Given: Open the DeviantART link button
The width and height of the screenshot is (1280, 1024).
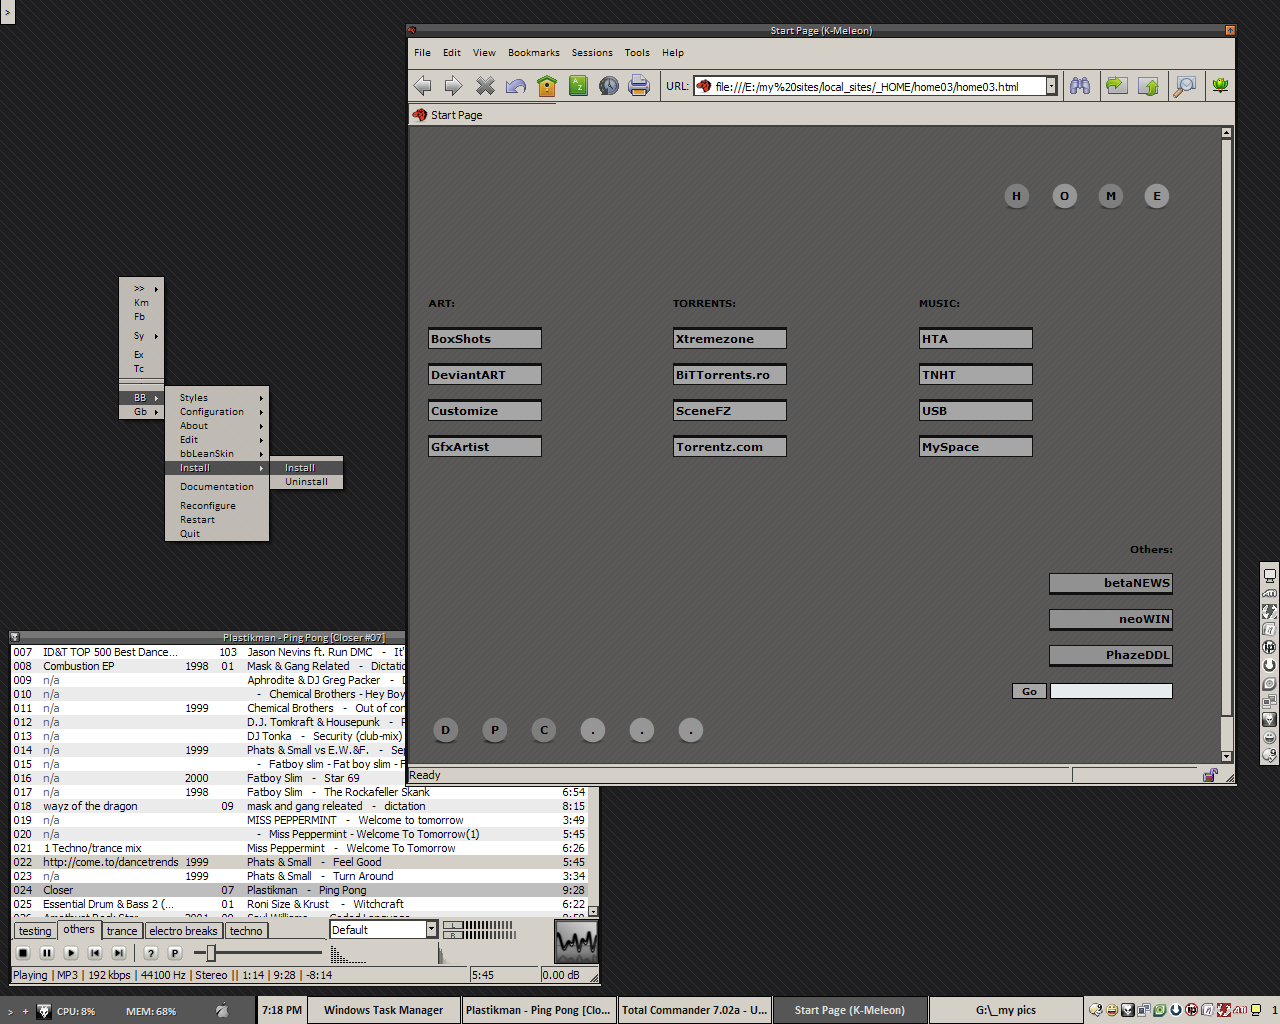Looking at the screenshot, I should point(485,375).
